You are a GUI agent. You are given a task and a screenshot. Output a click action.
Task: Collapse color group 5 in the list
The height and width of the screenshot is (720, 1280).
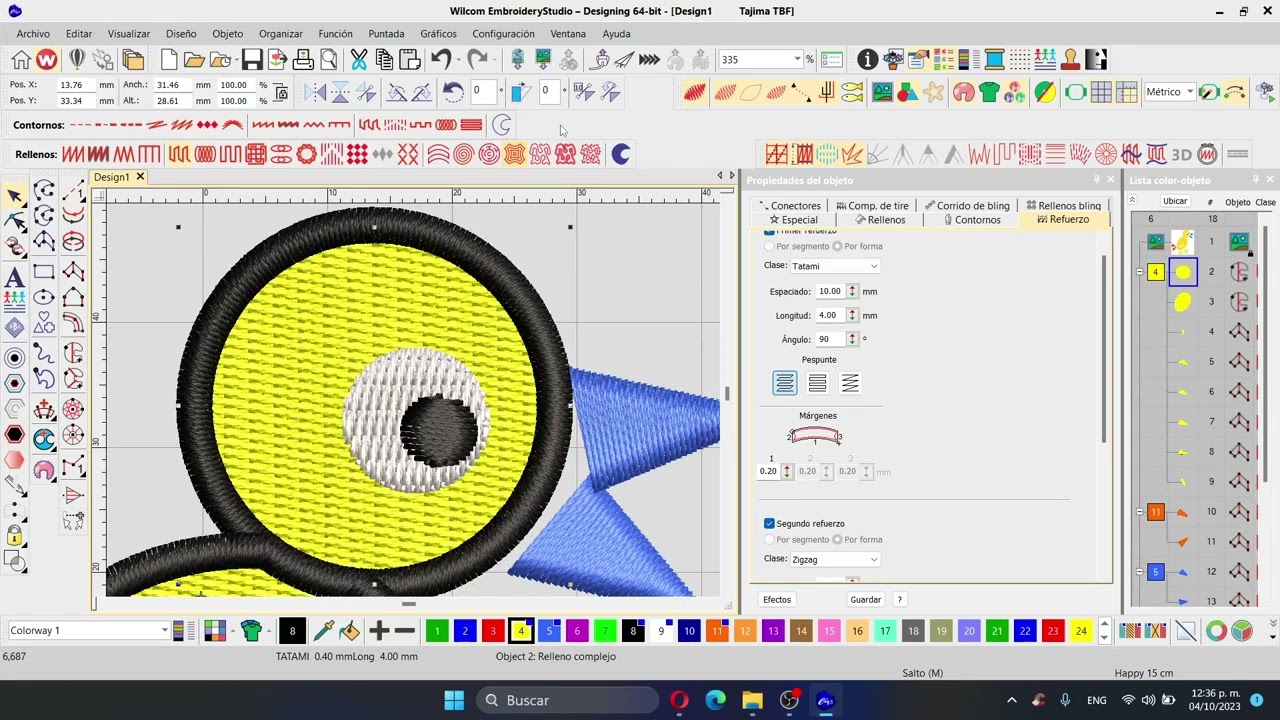coord(1140,572)
